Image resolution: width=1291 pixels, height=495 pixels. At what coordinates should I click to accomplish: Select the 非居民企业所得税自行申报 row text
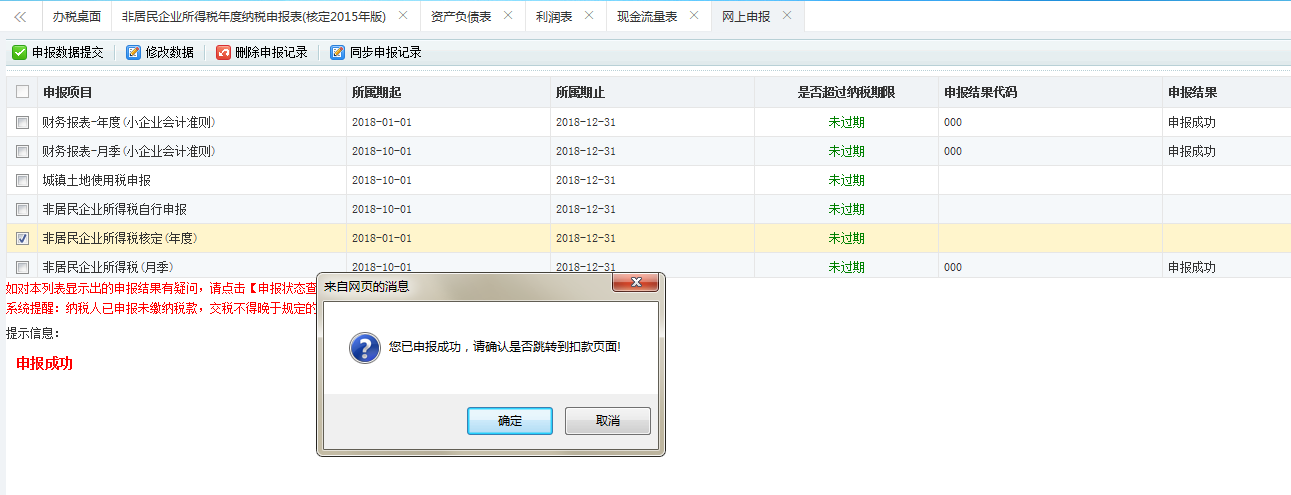coord(114,209)
